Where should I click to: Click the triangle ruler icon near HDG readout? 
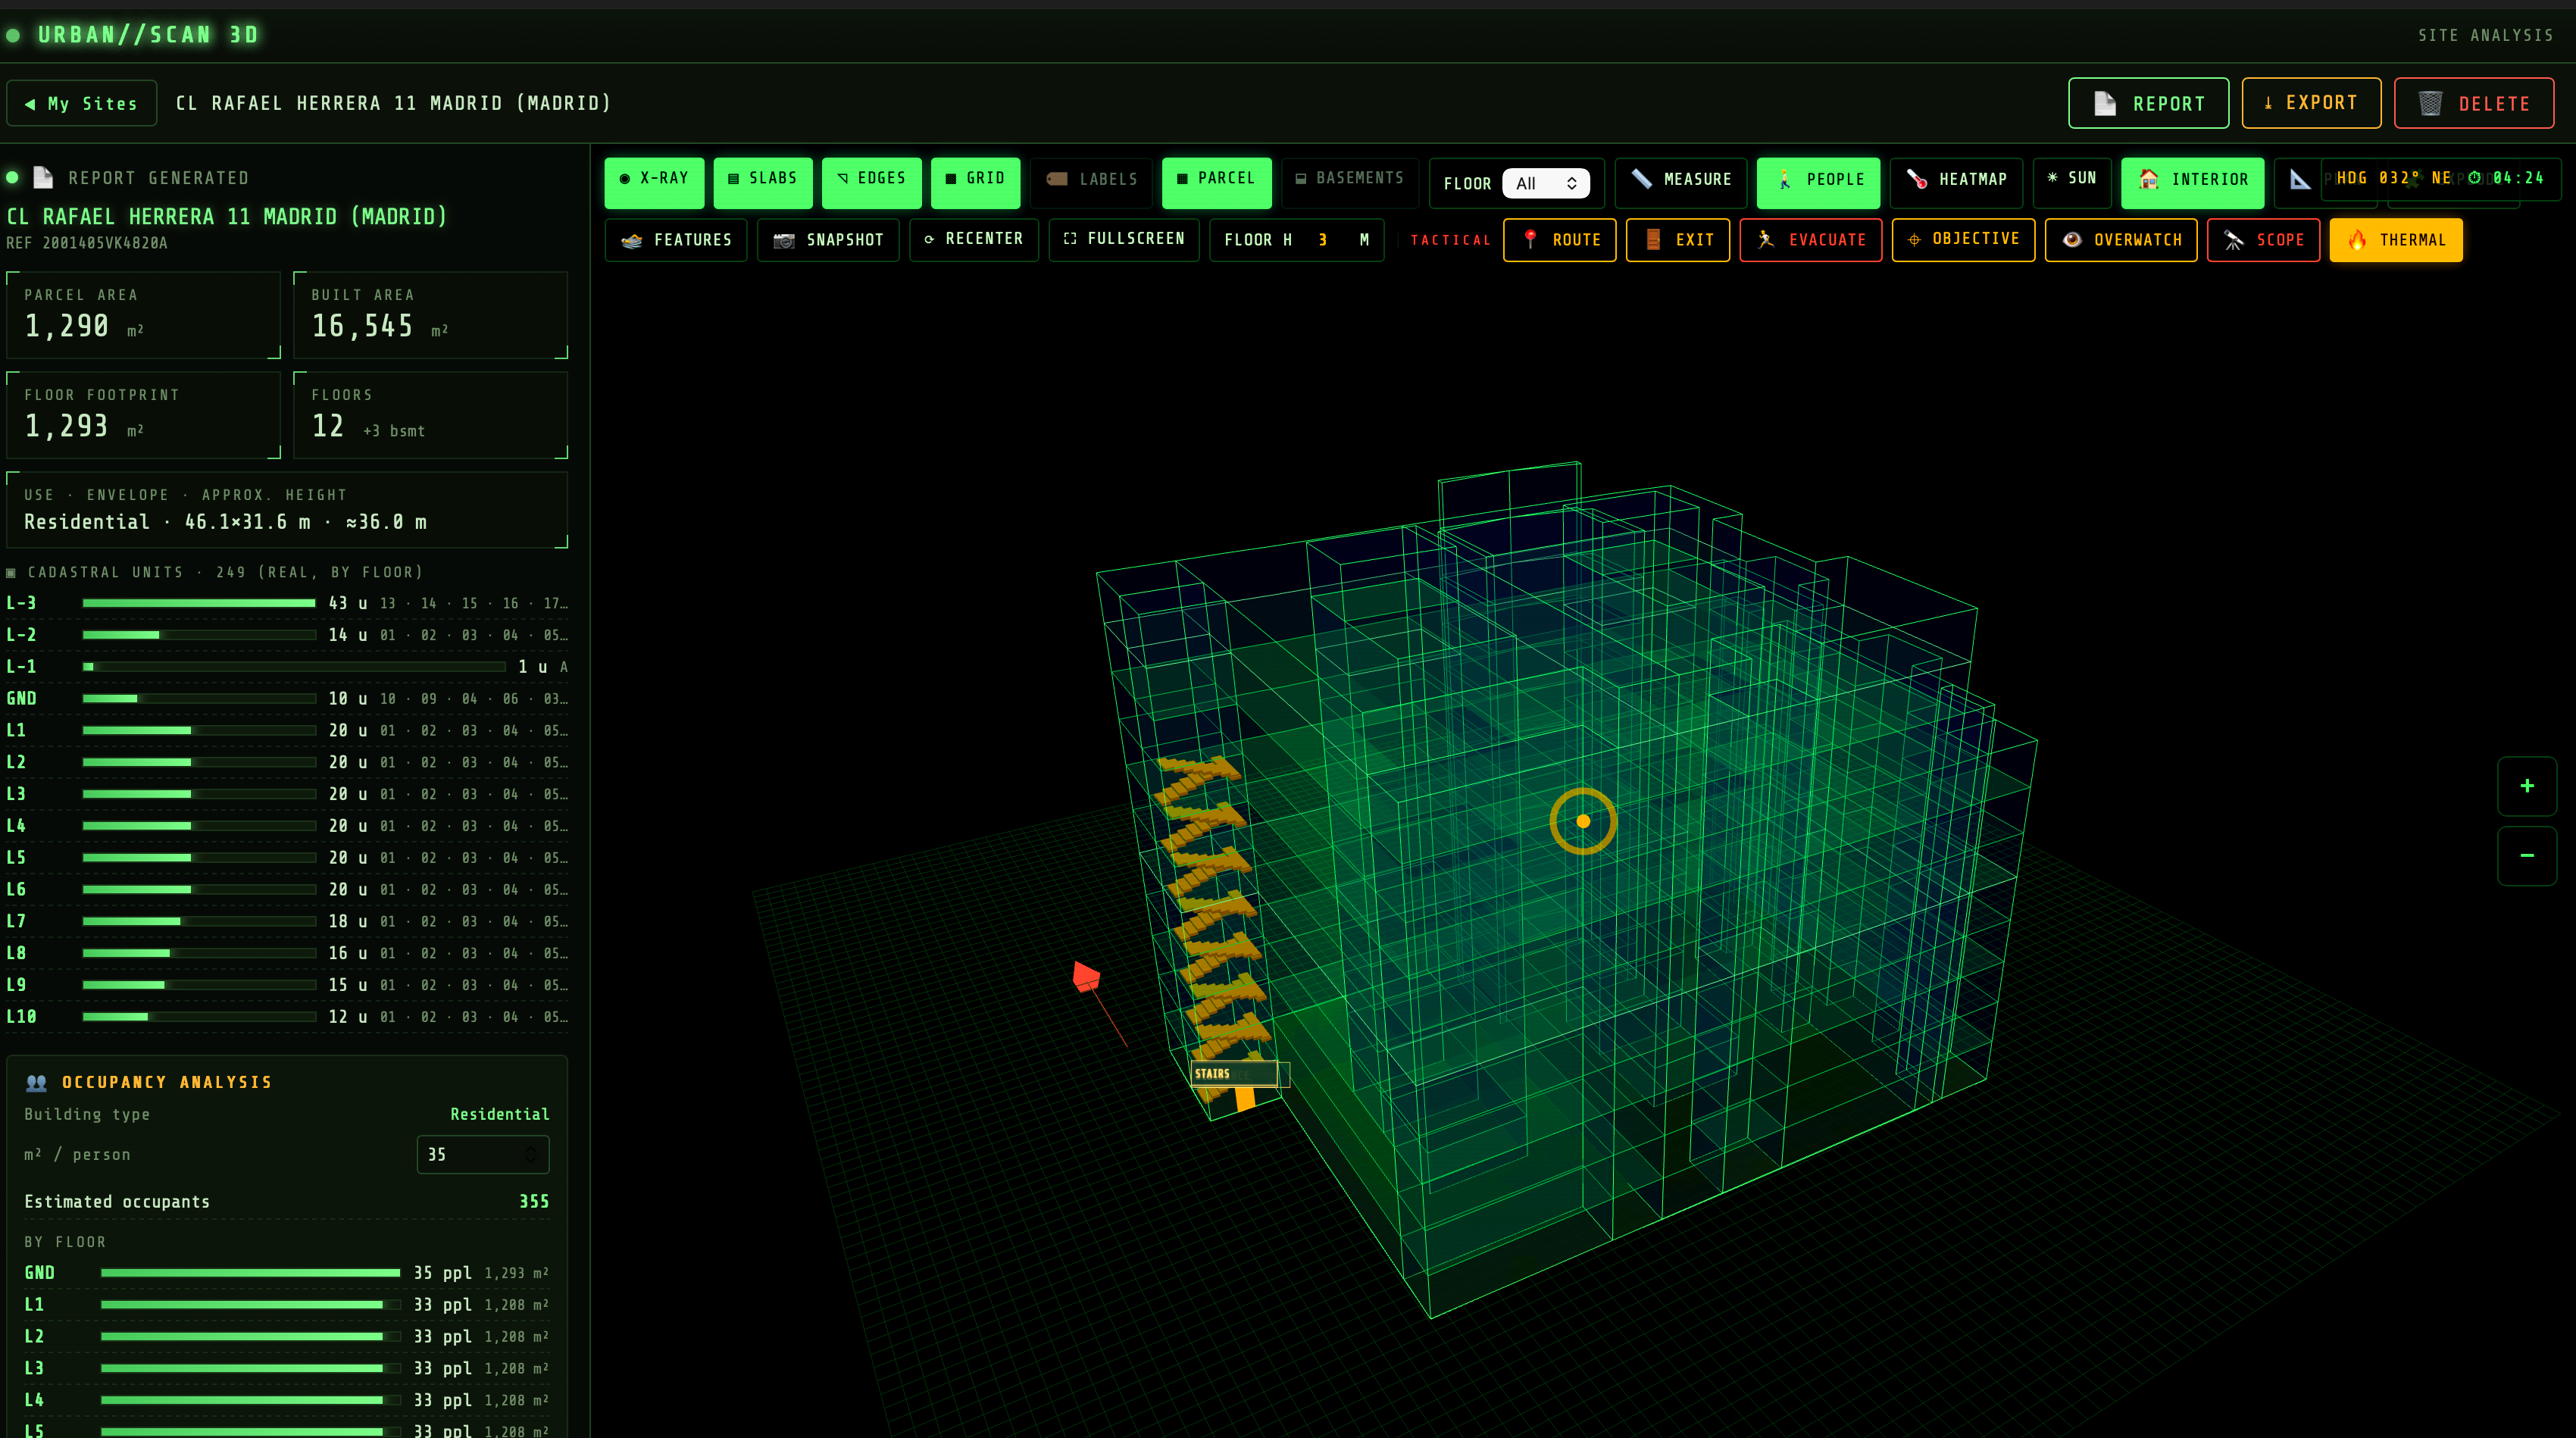coord(2300,179)
